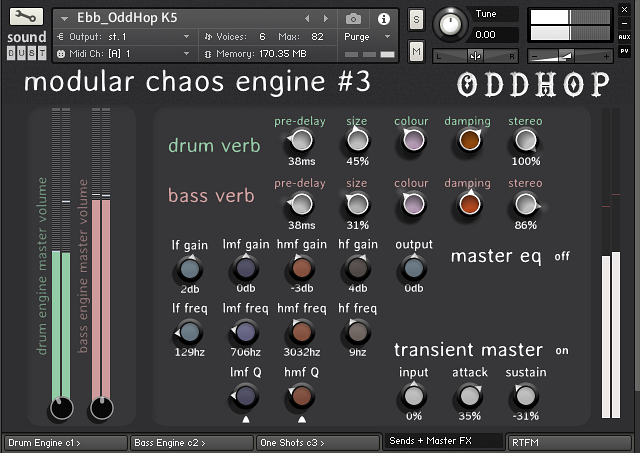Open the Output st. 1 dropdown

pos(124,37)
